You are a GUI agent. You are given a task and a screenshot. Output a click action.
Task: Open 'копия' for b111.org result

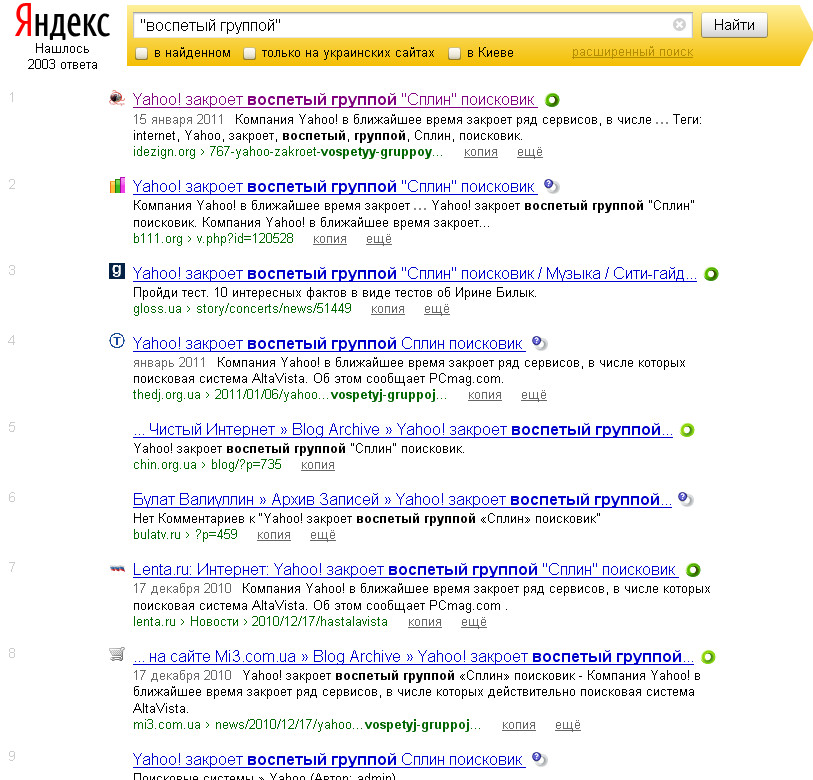click(330, 239)
